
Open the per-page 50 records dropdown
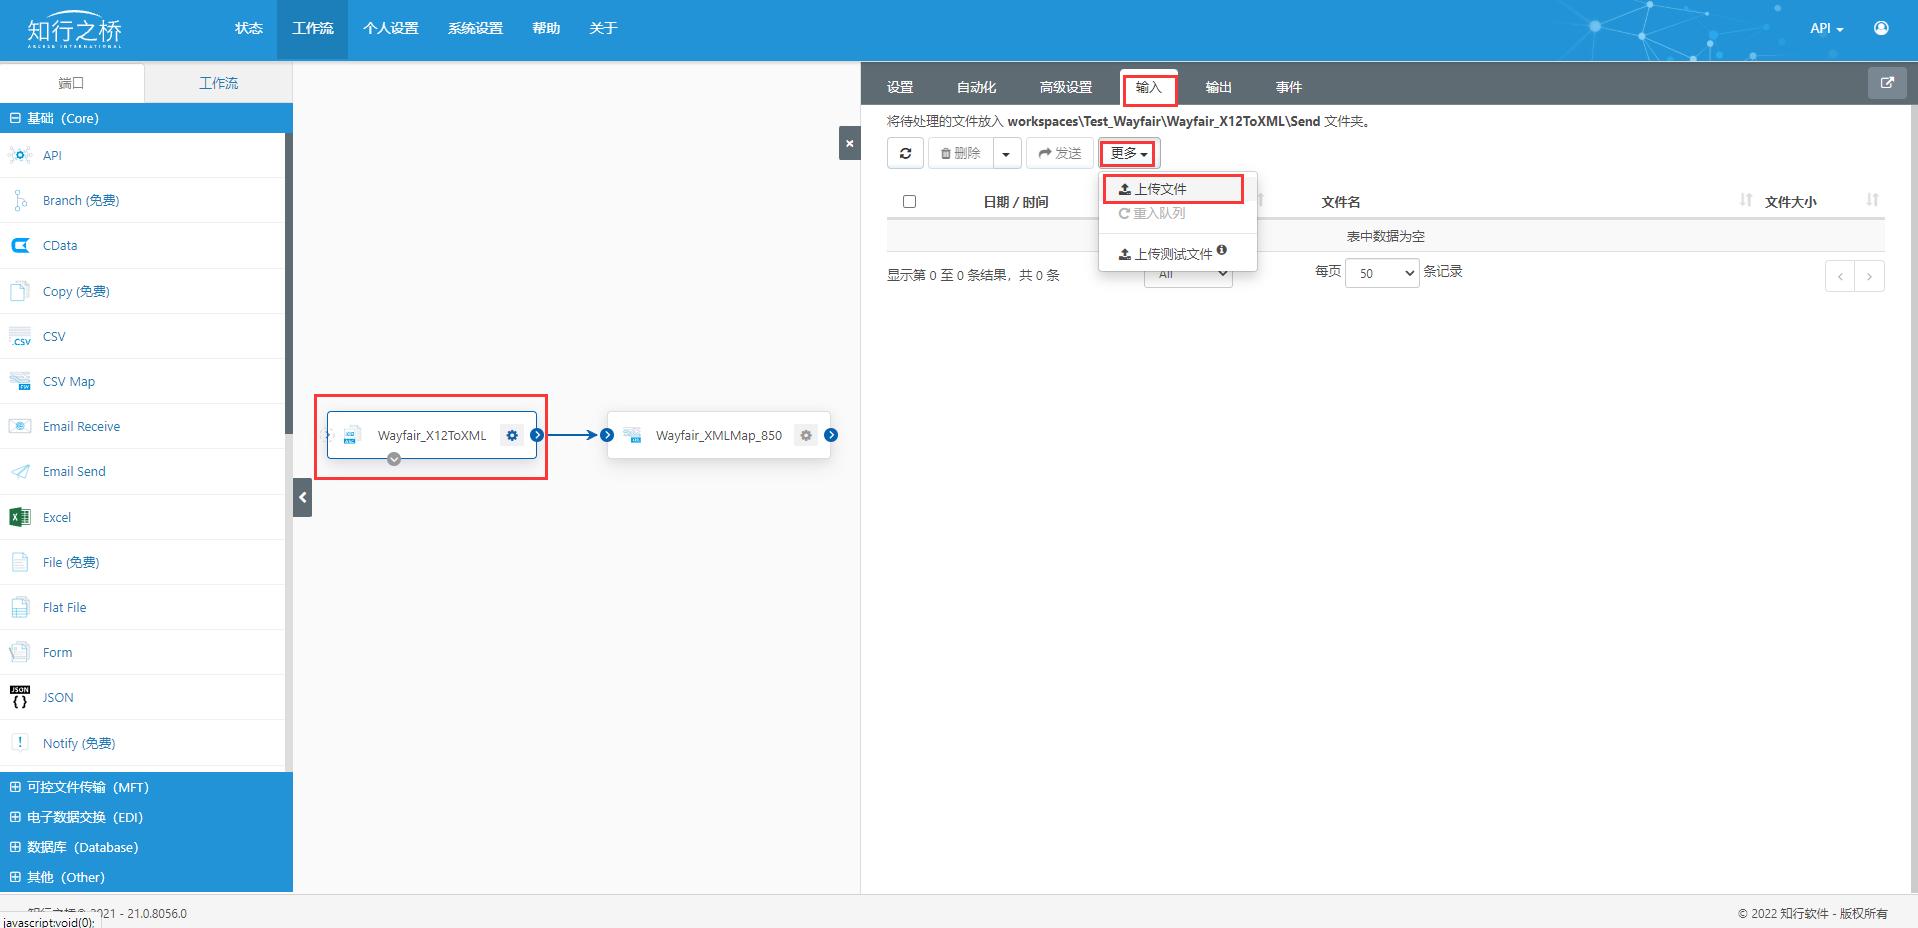point(1382,273)
